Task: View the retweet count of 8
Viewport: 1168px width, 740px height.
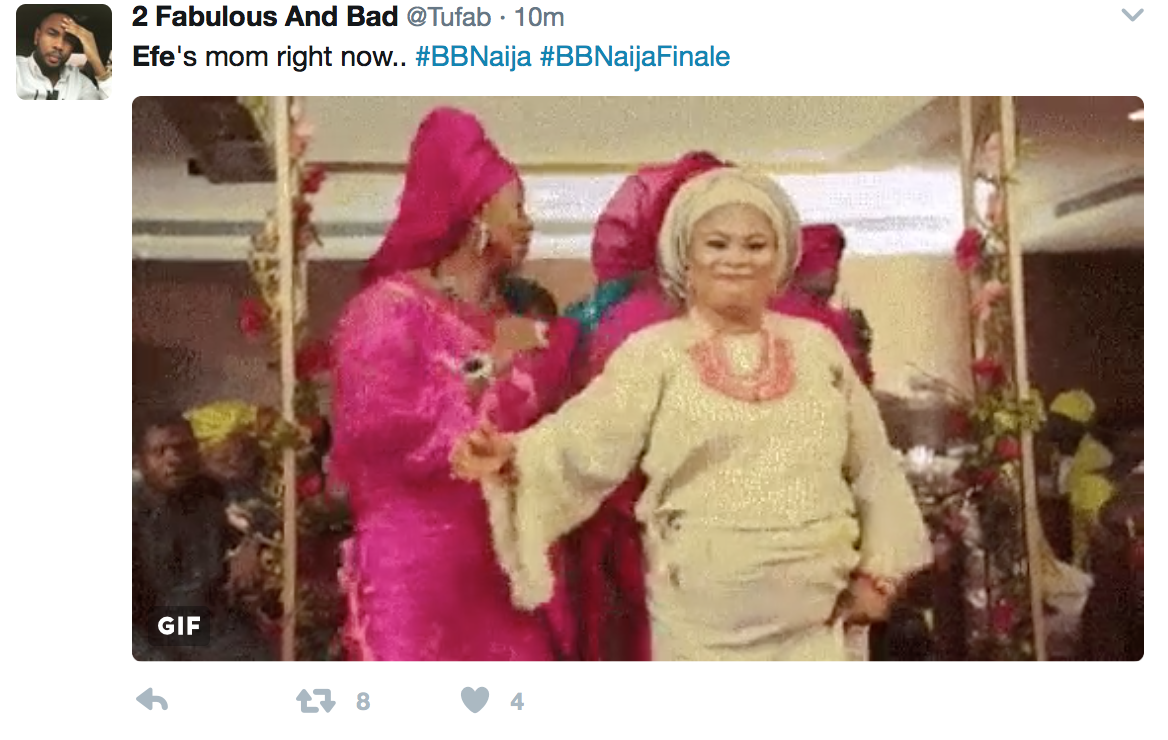Action: [x=363, y=701]
